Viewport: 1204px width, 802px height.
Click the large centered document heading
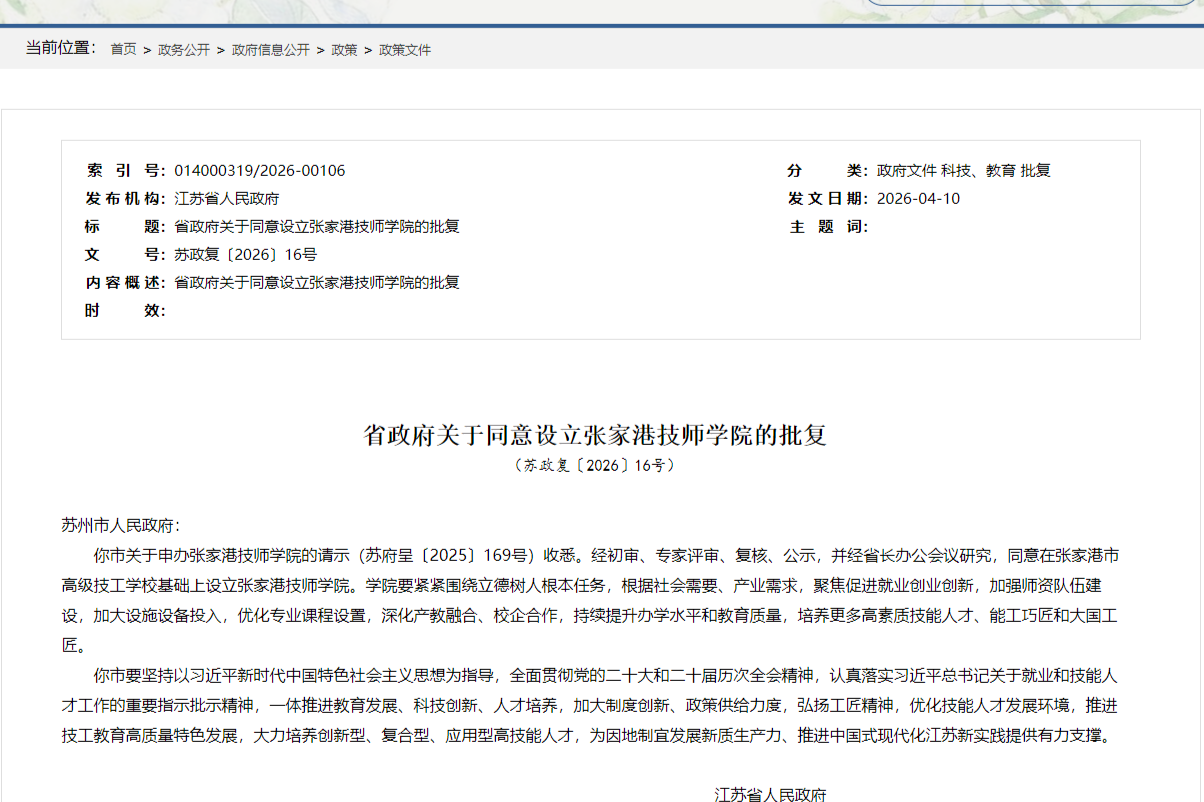(x=595, y=435)
